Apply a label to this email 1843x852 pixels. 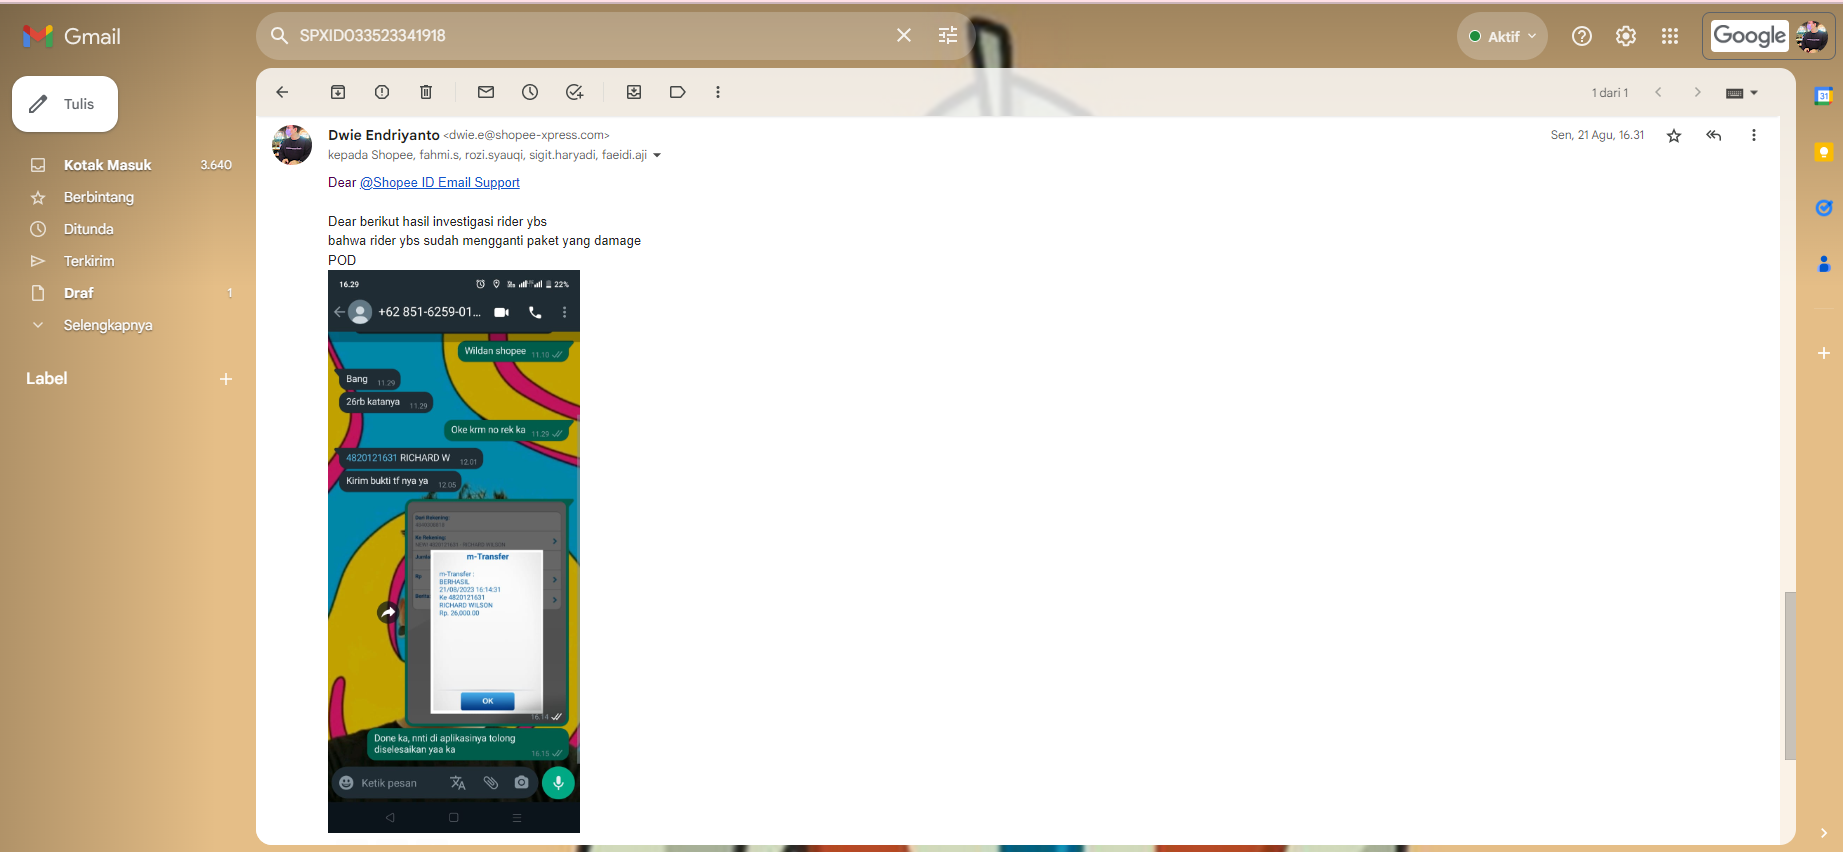[x=678, y=92]
